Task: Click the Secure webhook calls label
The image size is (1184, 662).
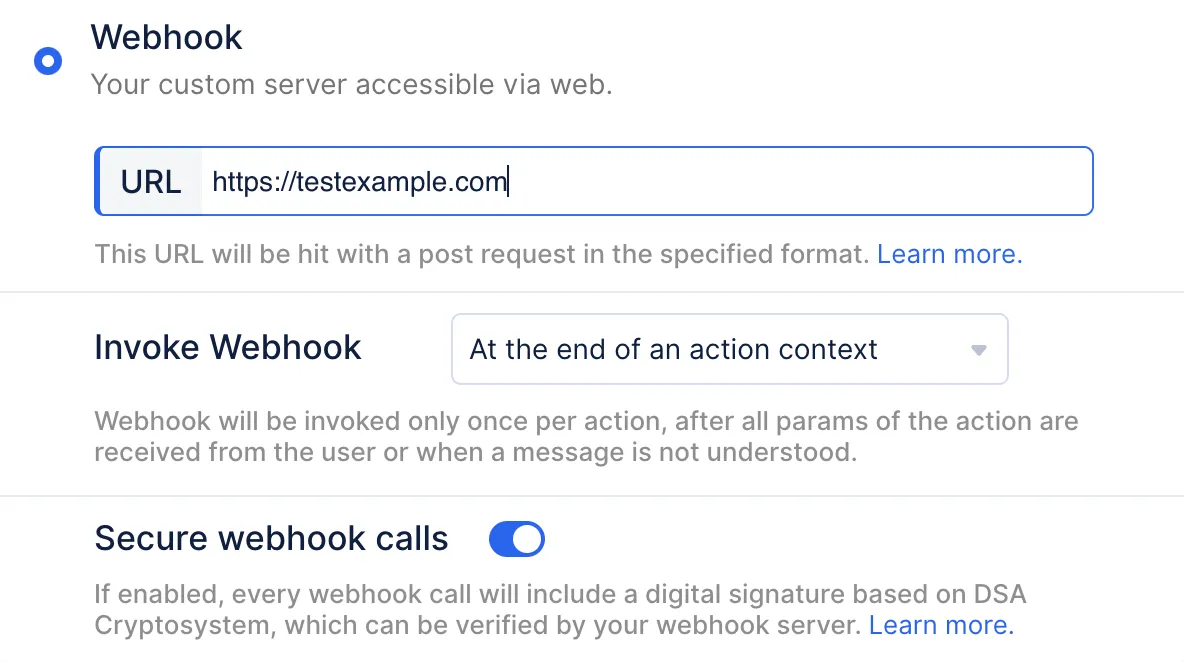Action: [x=271, y=539]
